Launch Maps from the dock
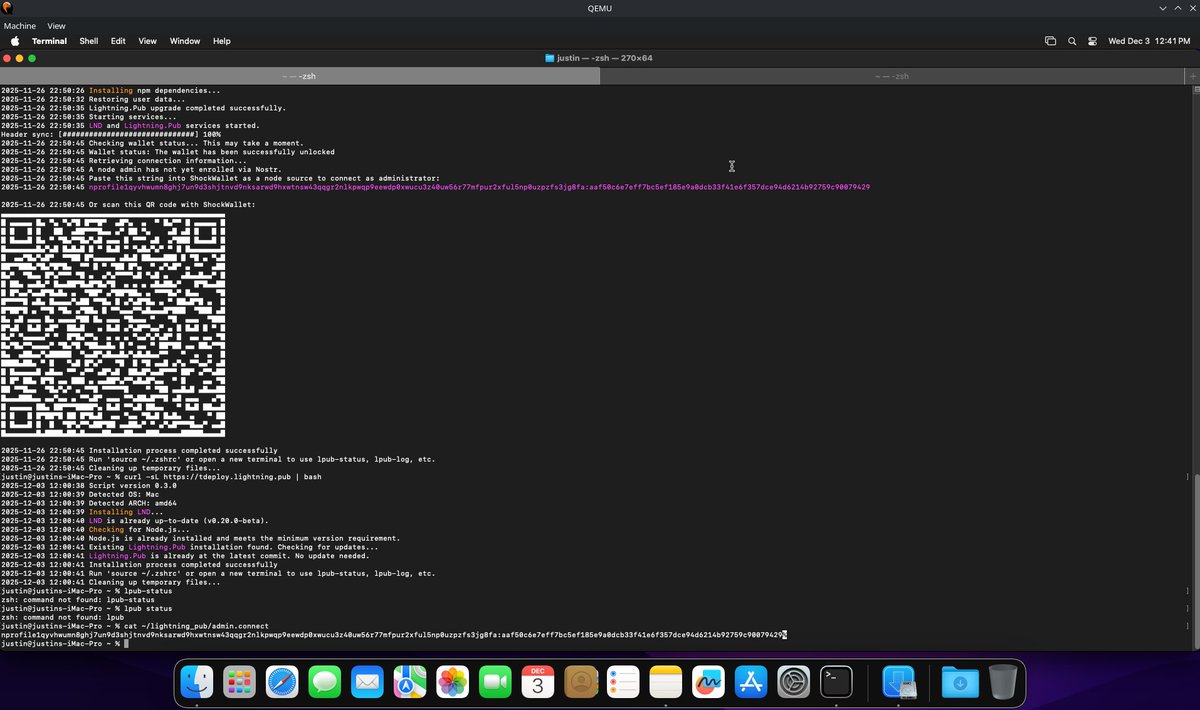The height and width of the screenshot is (710, 1200). click(x=410, y=683)
